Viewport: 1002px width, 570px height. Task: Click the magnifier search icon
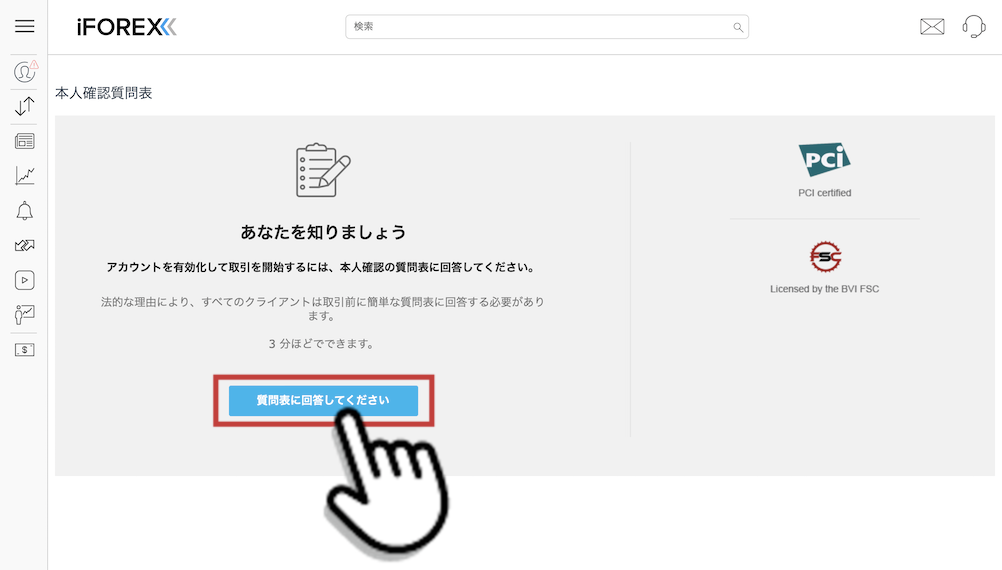[737, 27]
